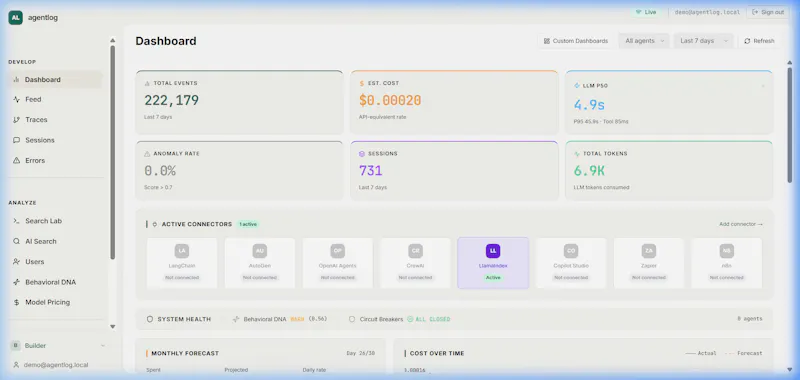800x380 pixels.
Task: Click the Model Pricing dollar icon
Action: pos(16,302)
